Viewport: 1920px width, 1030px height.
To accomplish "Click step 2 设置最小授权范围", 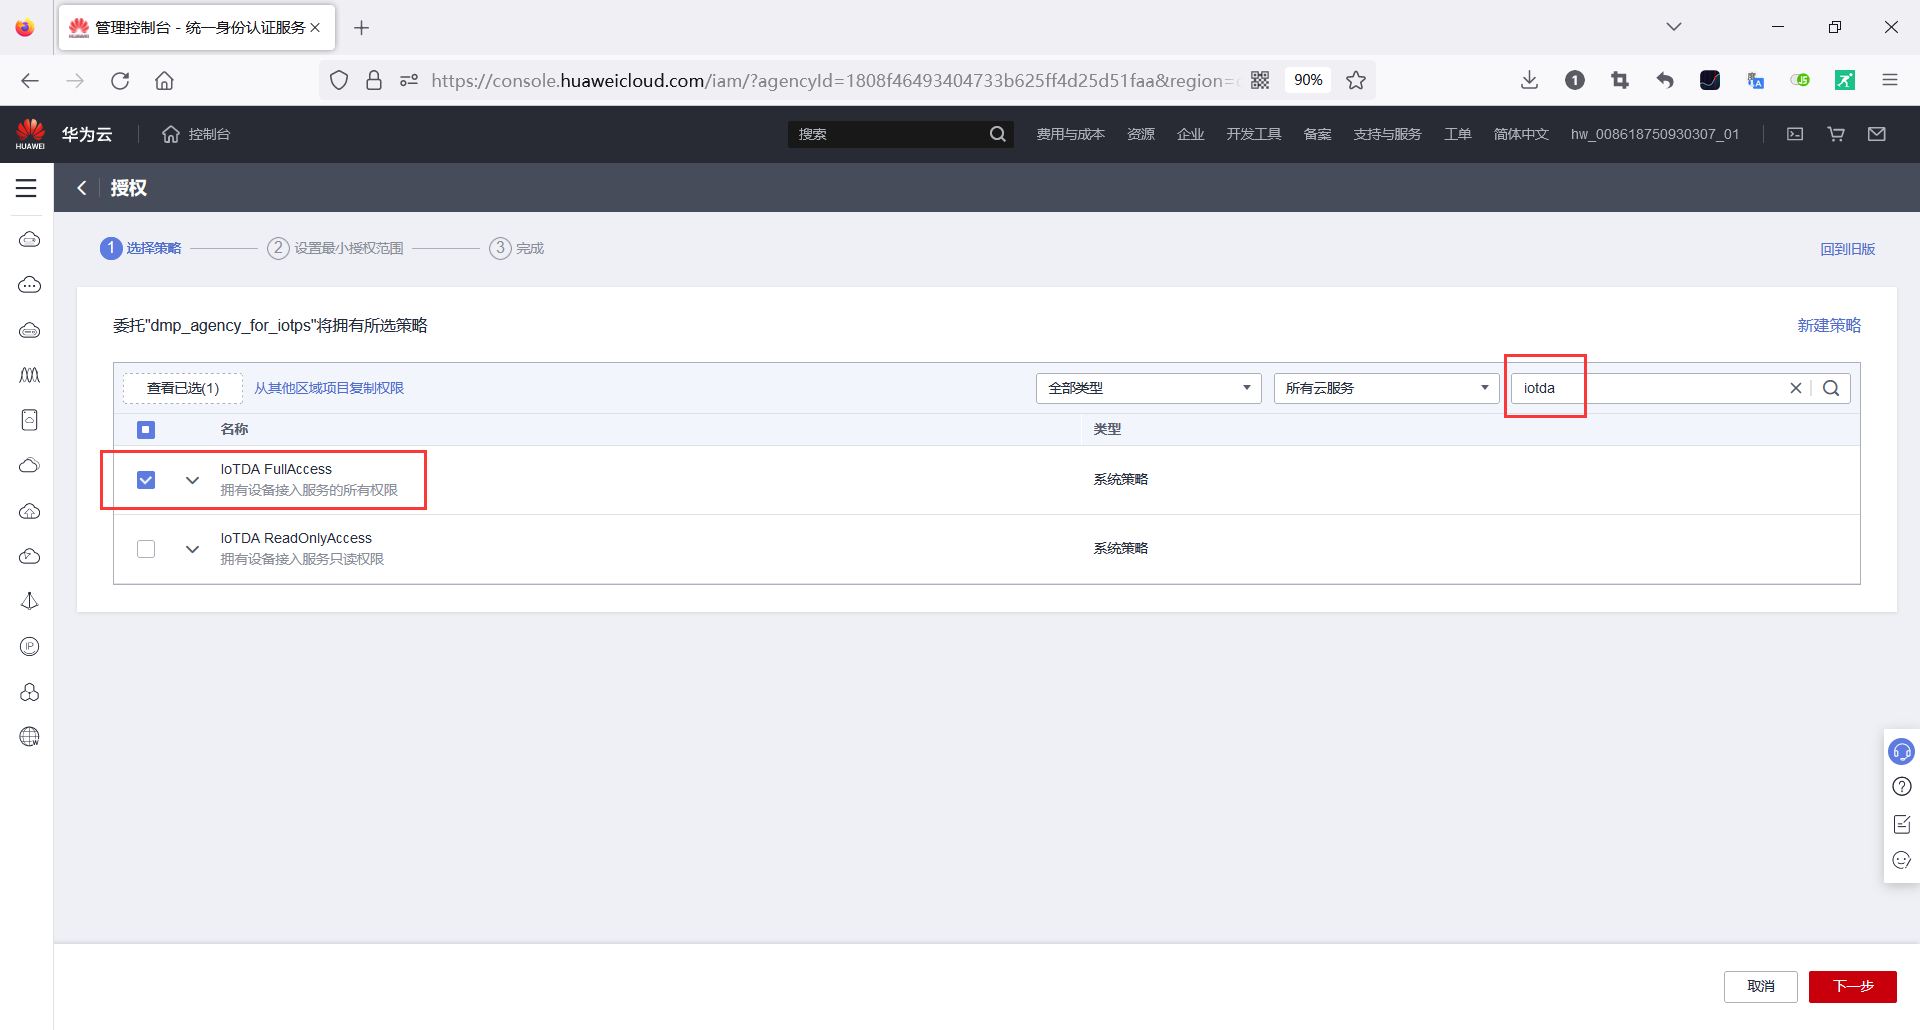I will (335, 248).
